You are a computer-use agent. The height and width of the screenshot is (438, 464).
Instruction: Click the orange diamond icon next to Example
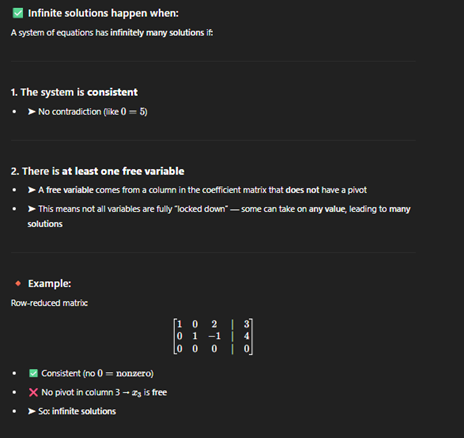pos(18,283)
